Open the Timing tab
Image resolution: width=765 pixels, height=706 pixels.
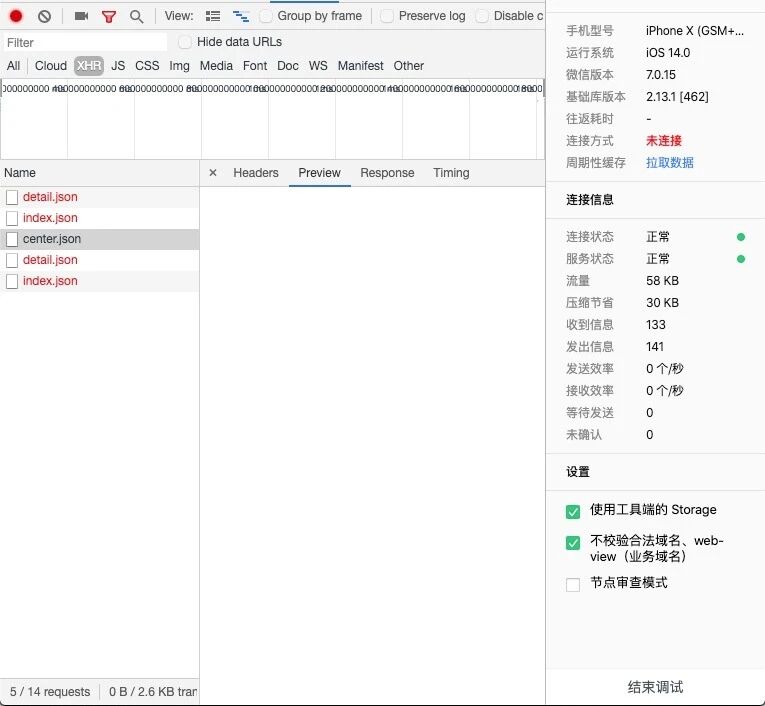pos(451,173)
